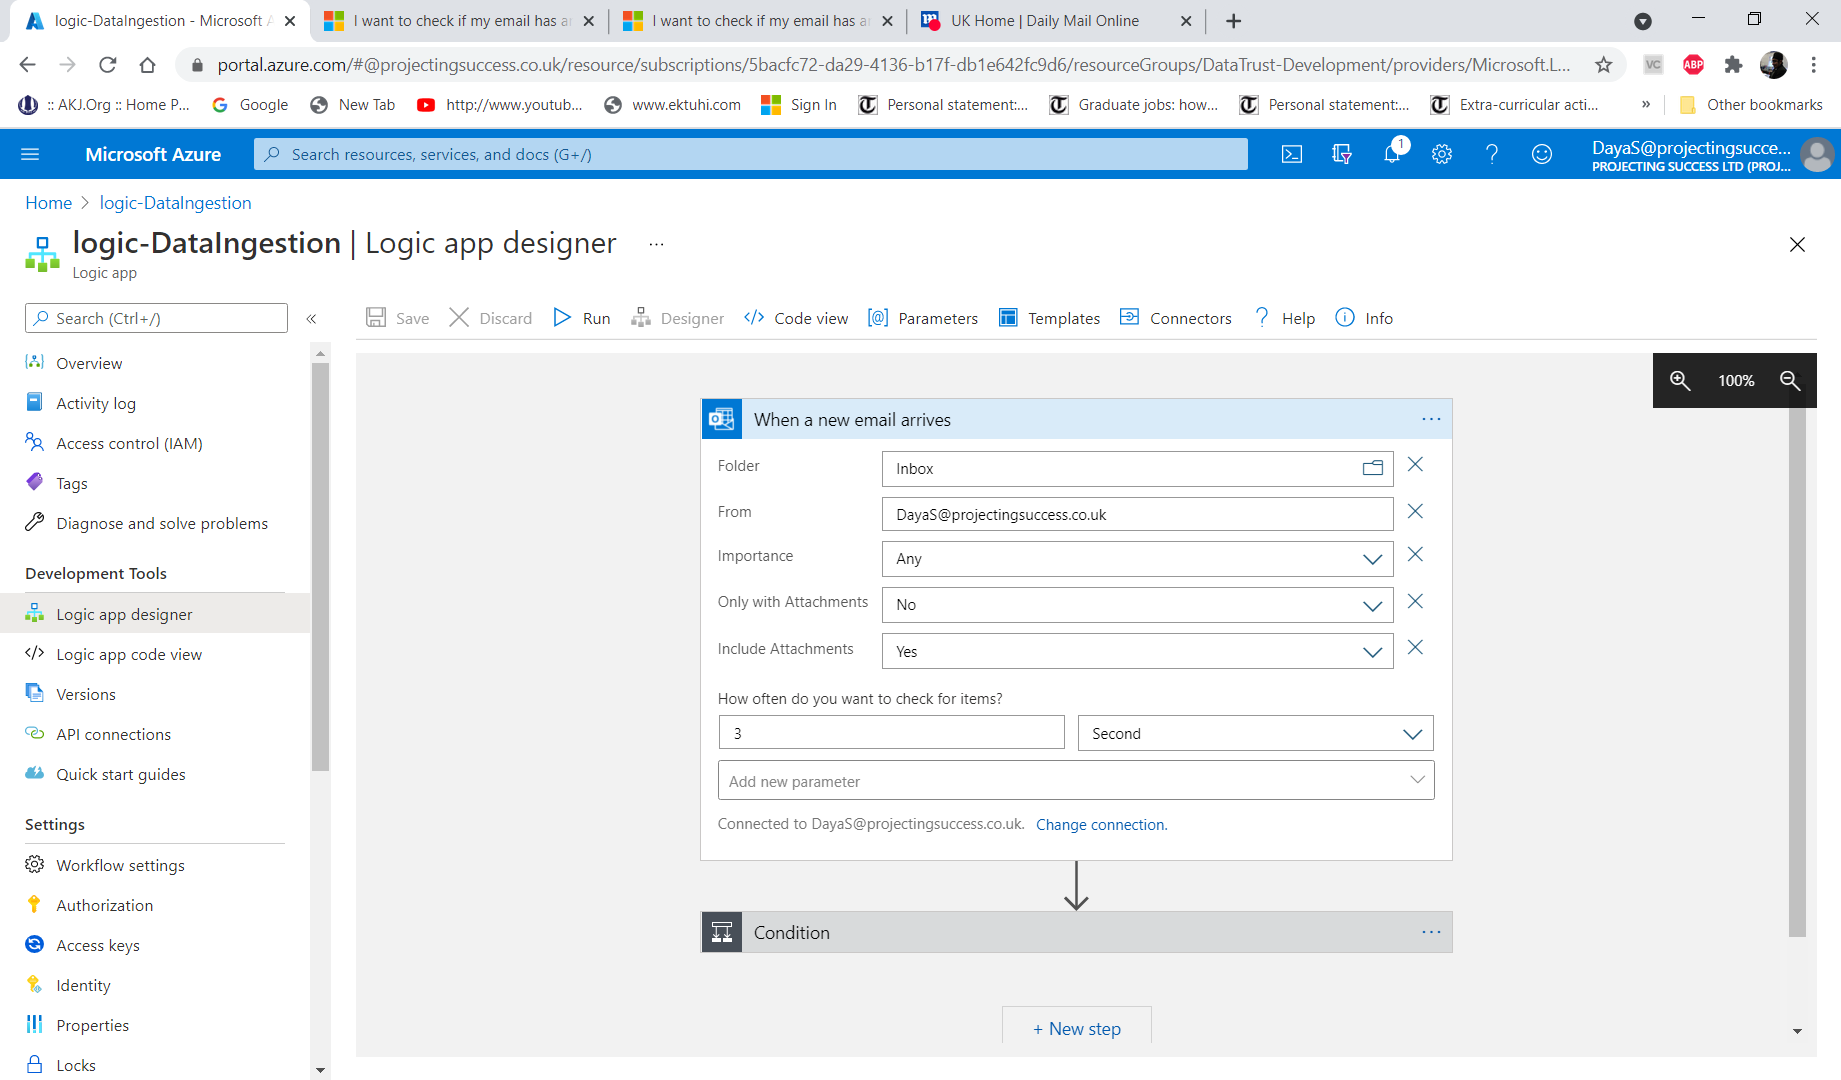Collapse the left sidebar menu
Screen dimensions: 1841x1080
[x=311, y=319]
